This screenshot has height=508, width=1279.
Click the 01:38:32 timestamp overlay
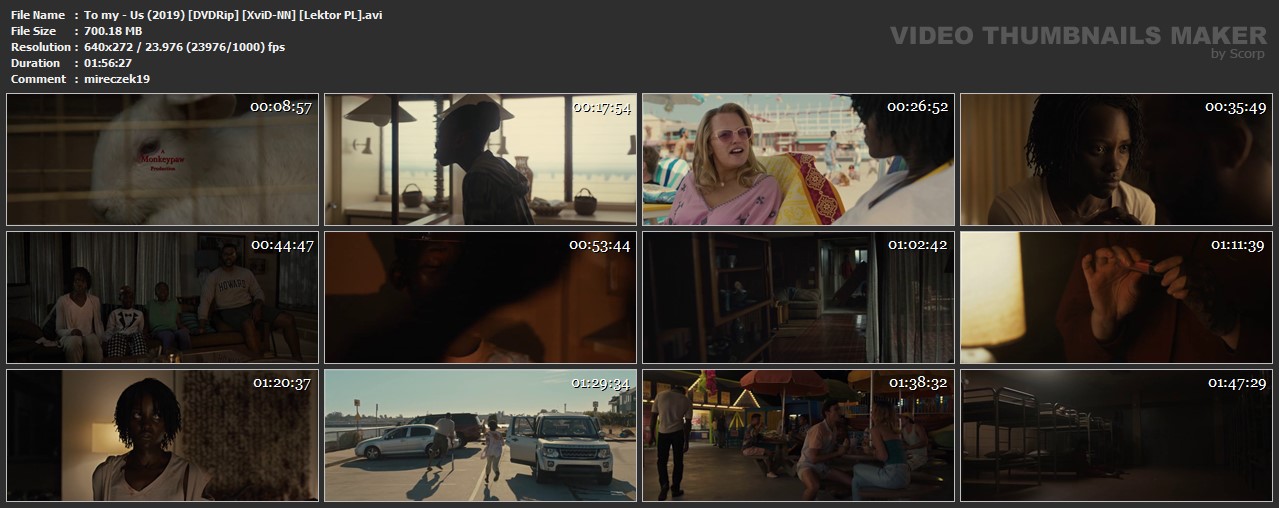(919, 382)
